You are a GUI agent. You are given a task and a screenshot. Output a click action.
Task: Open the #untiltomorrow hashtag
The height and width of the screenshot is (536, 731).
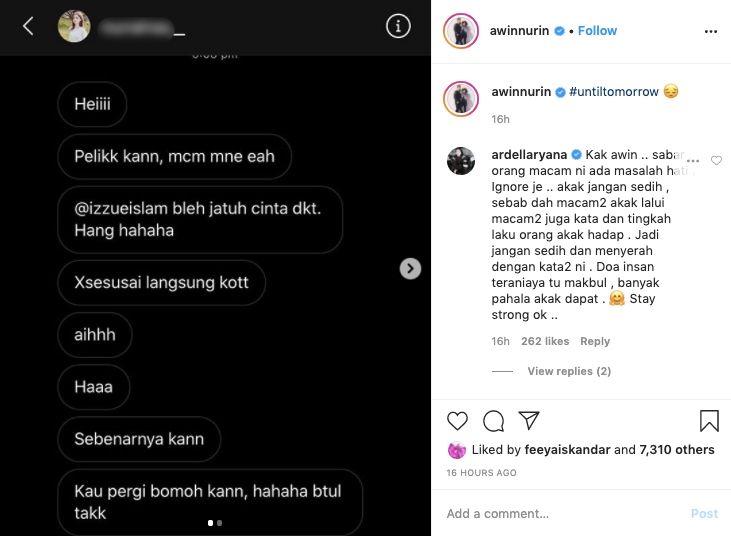[614, 92]
